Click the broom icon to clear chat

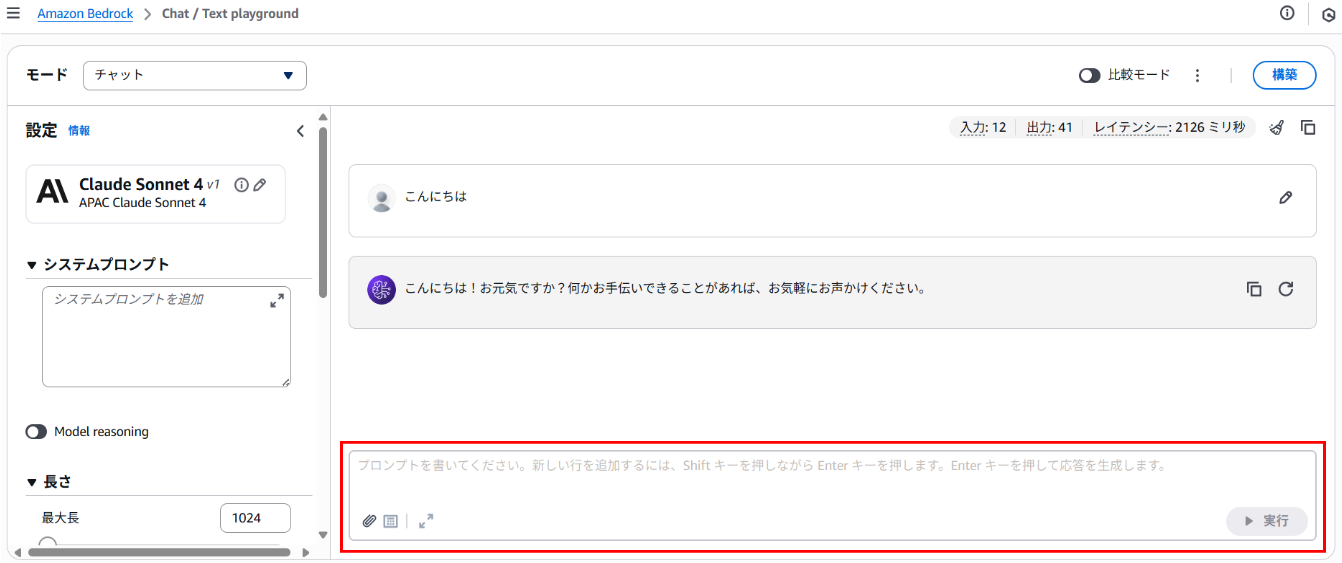point(1277,127)
